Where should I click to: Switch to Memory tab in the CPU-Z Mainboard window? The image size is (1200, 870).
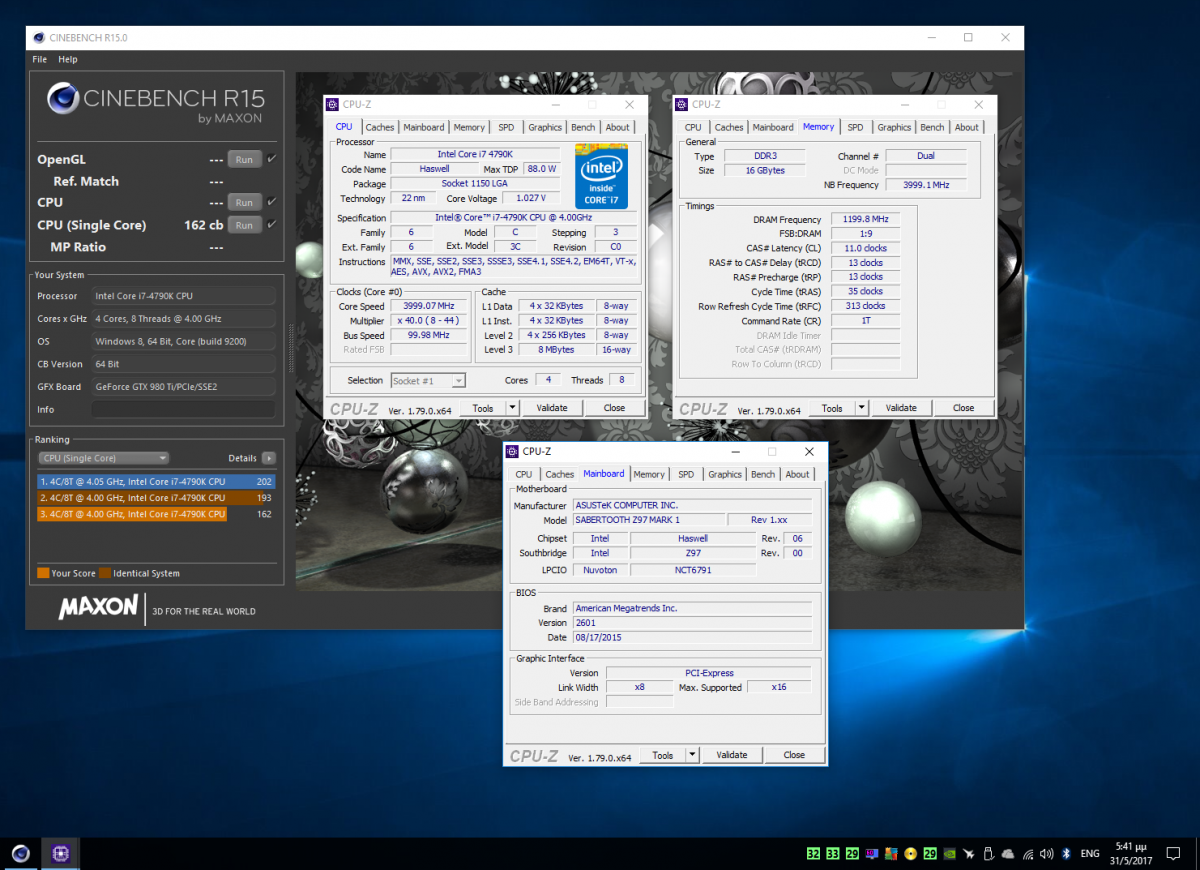649,474
